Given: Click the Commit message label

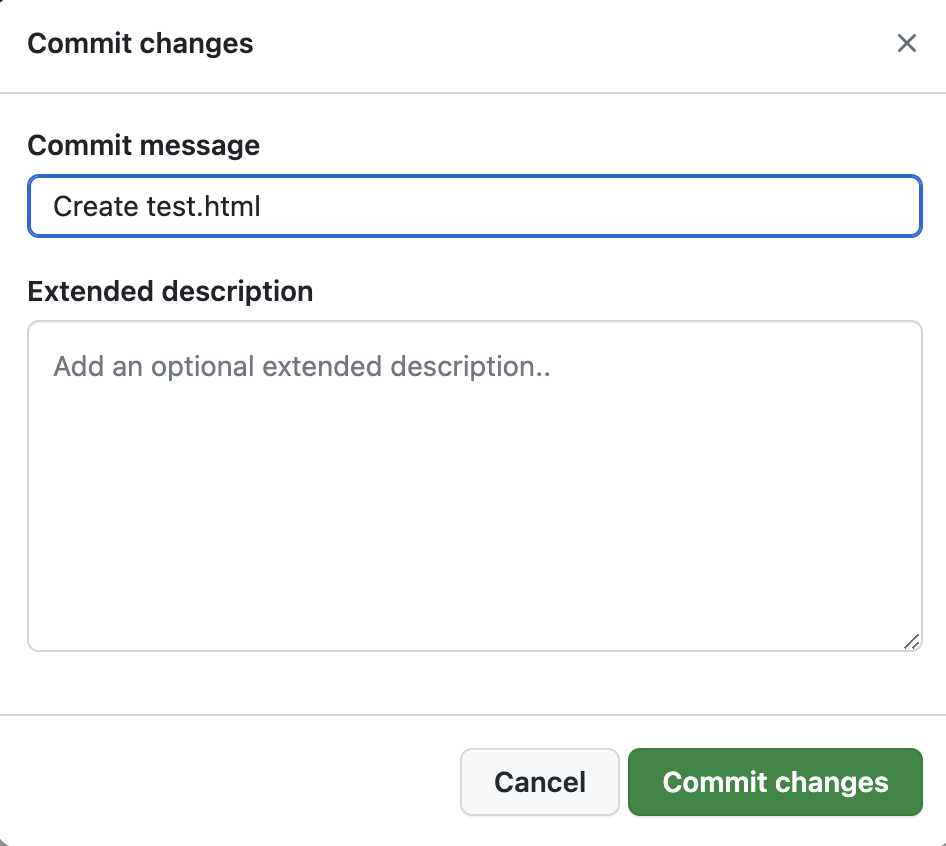Looking at the screenshot, I should point(143,146).
